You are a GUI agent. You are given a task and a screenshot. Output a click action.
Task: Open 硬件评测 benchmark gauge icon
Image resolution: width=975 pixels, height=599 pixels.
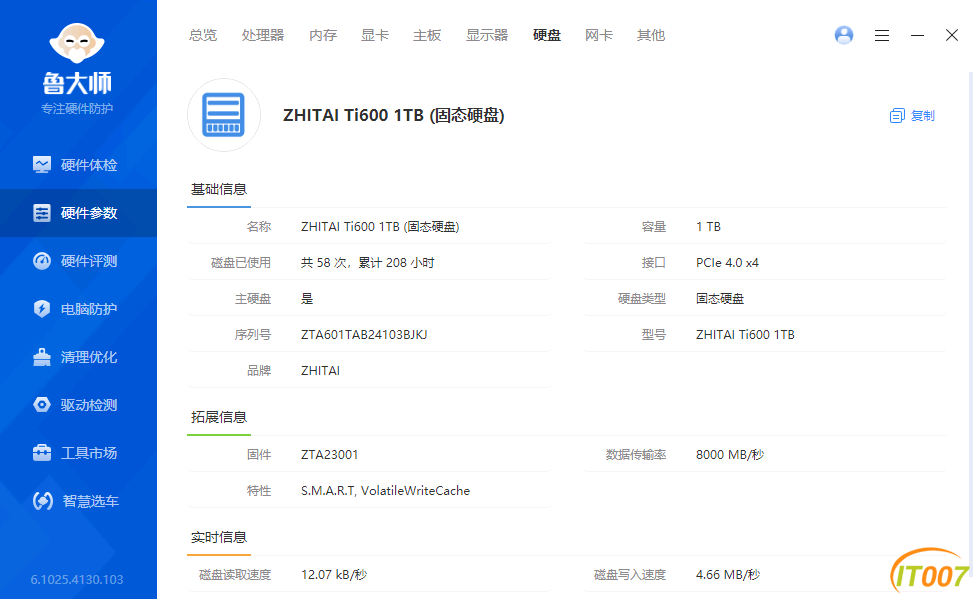tap(42, 261)
